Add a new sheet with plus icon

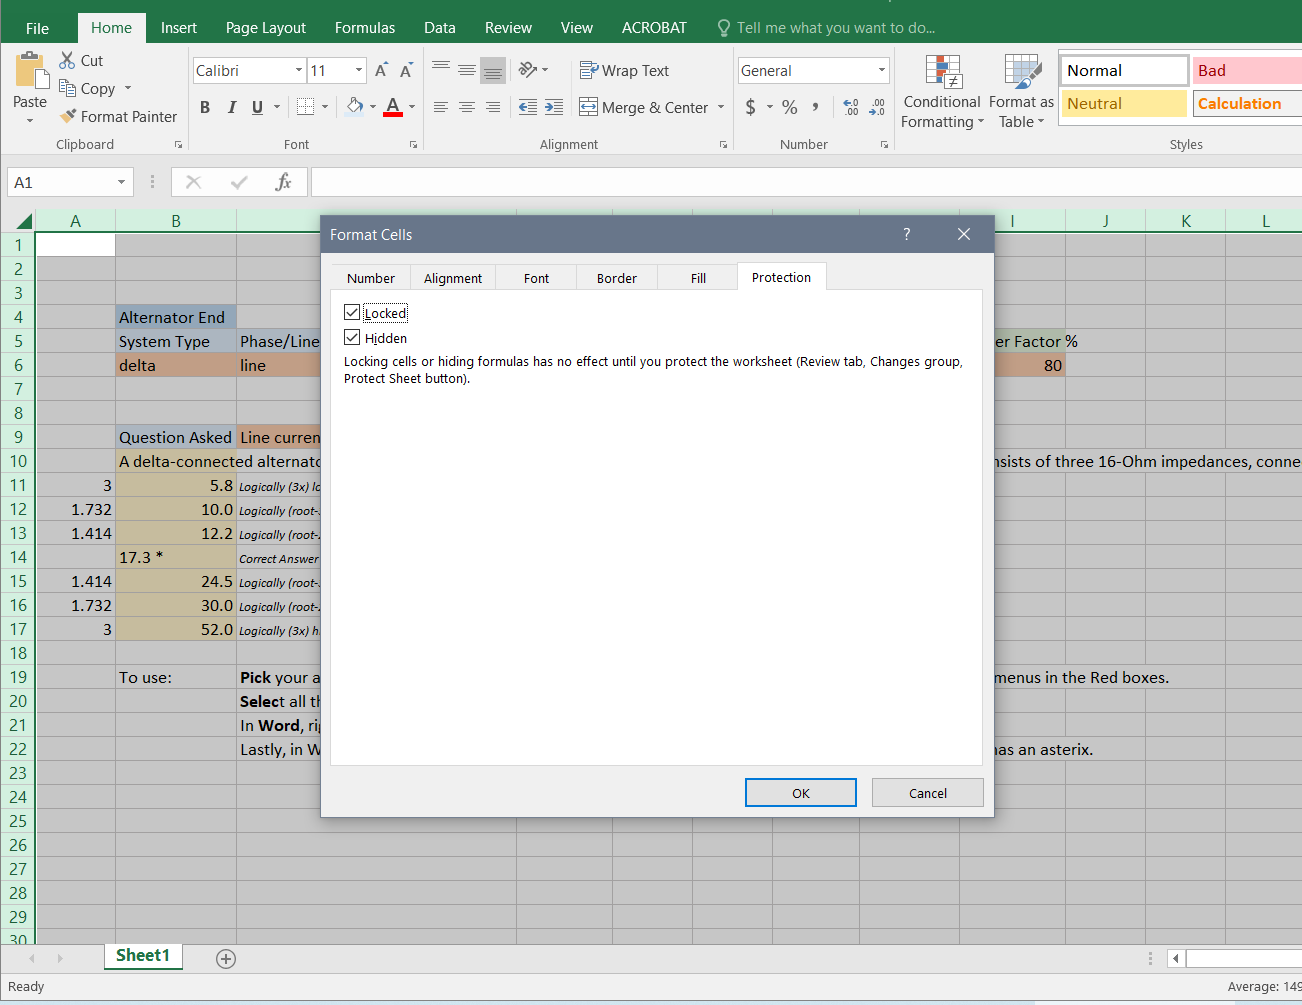coord(226,959)
